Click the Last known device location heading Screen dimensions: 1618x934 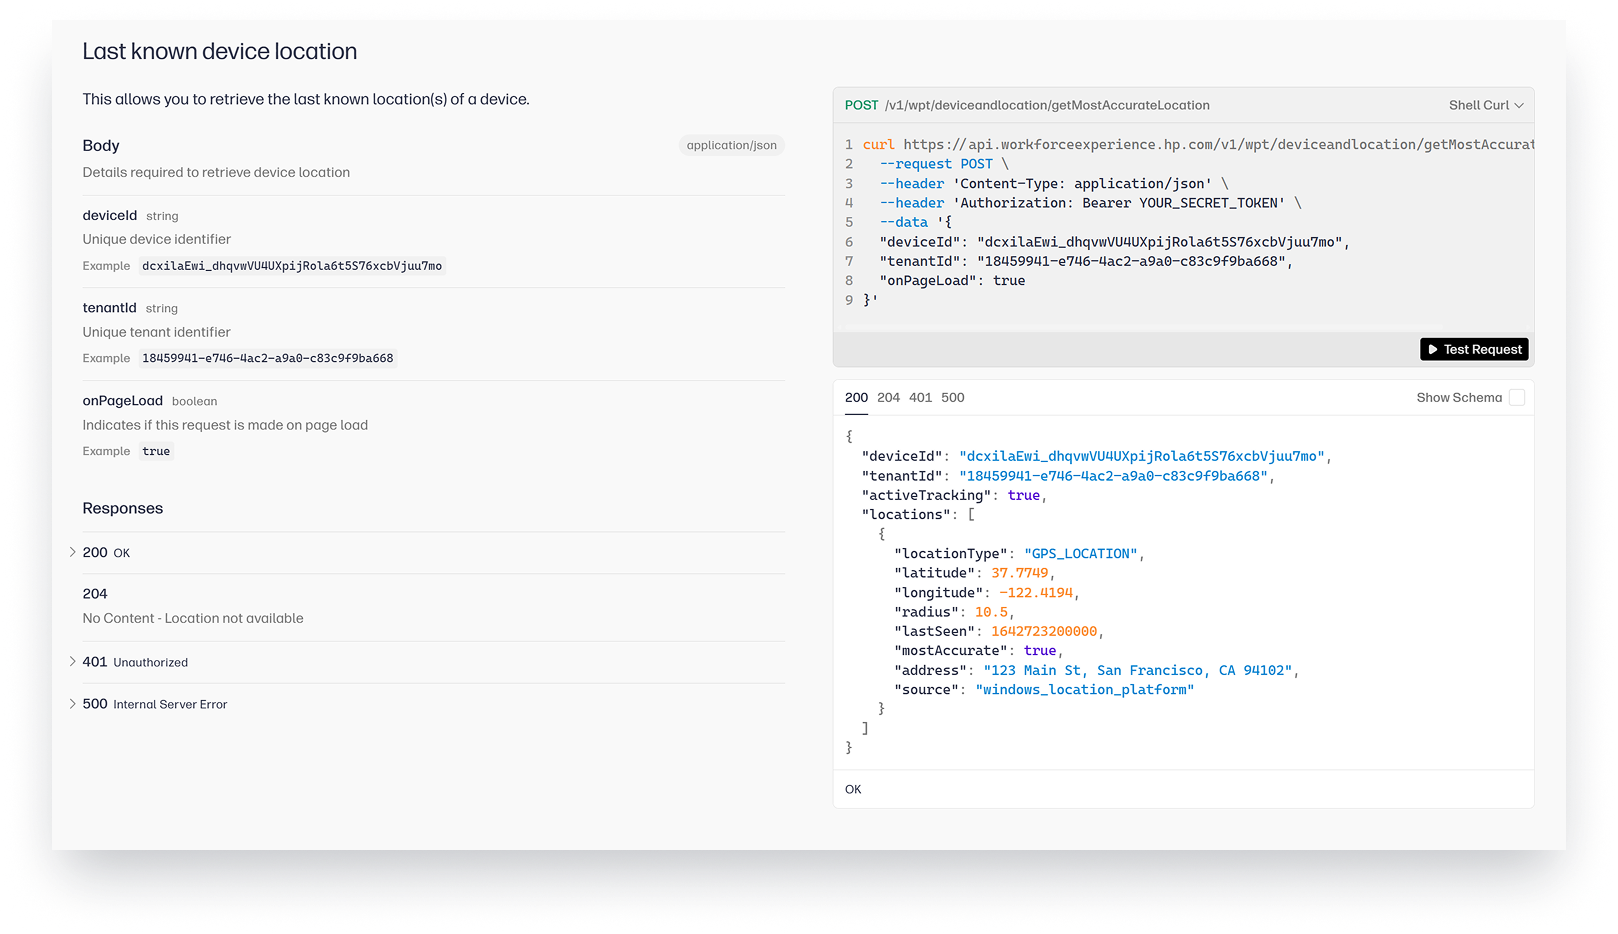point(220,52)
